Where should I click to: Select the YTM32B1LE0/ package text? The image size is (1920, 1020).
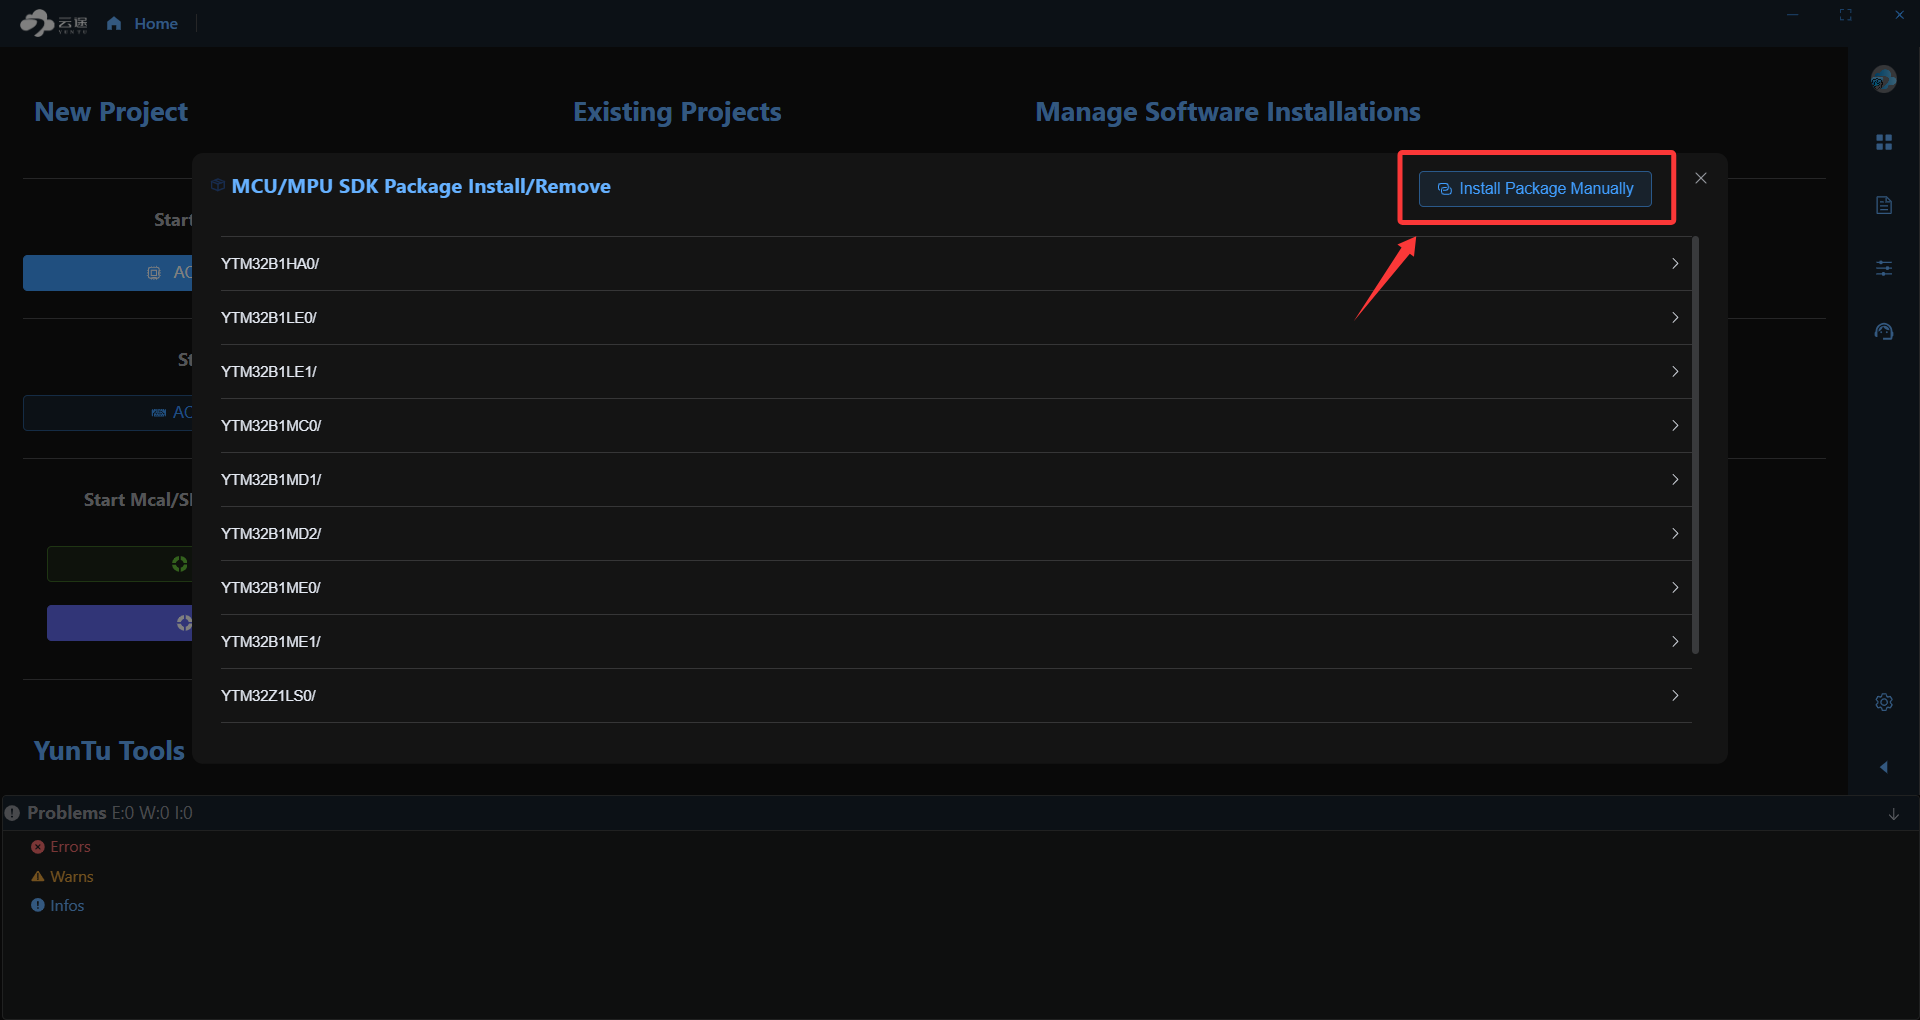pyautogui.click(x=269, y=318)
